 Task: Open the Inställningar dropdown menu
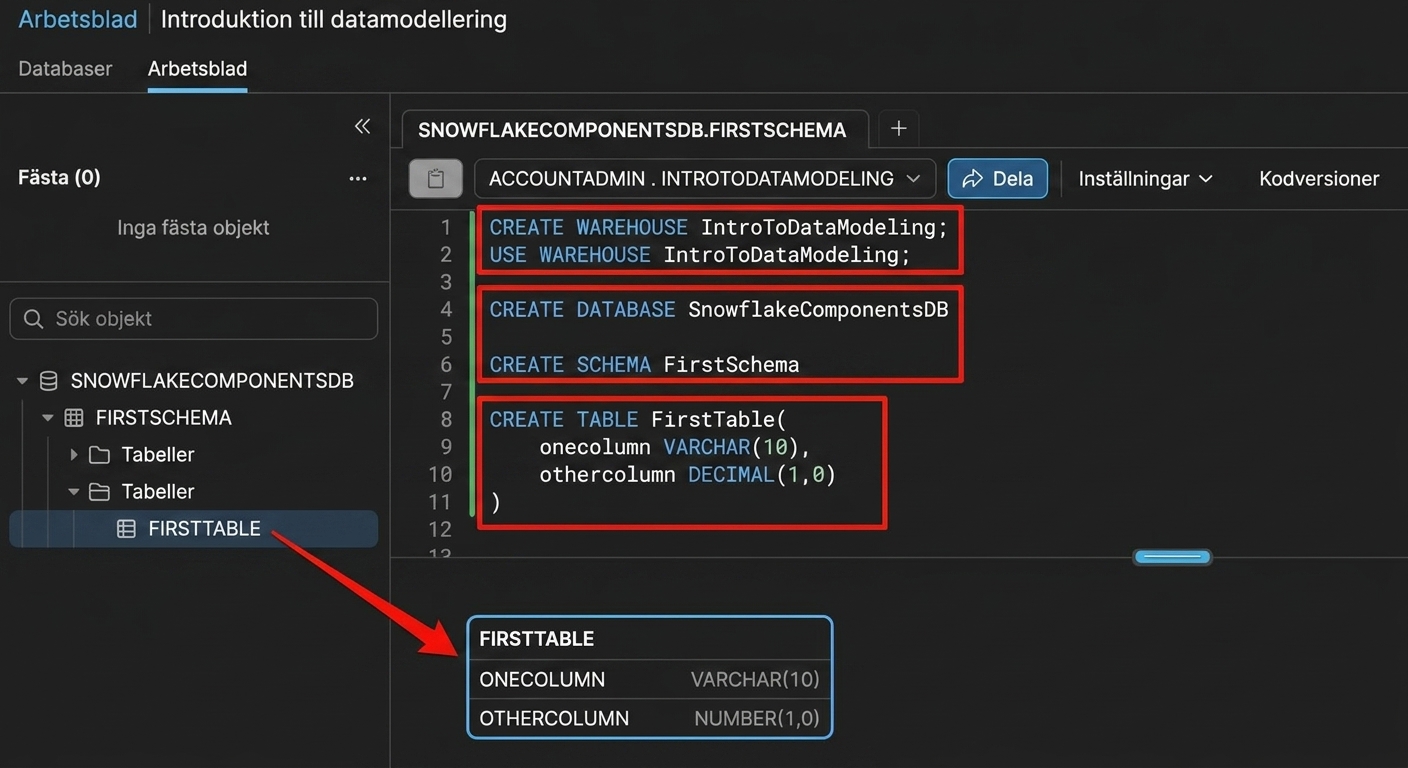tap(1145, 179)
